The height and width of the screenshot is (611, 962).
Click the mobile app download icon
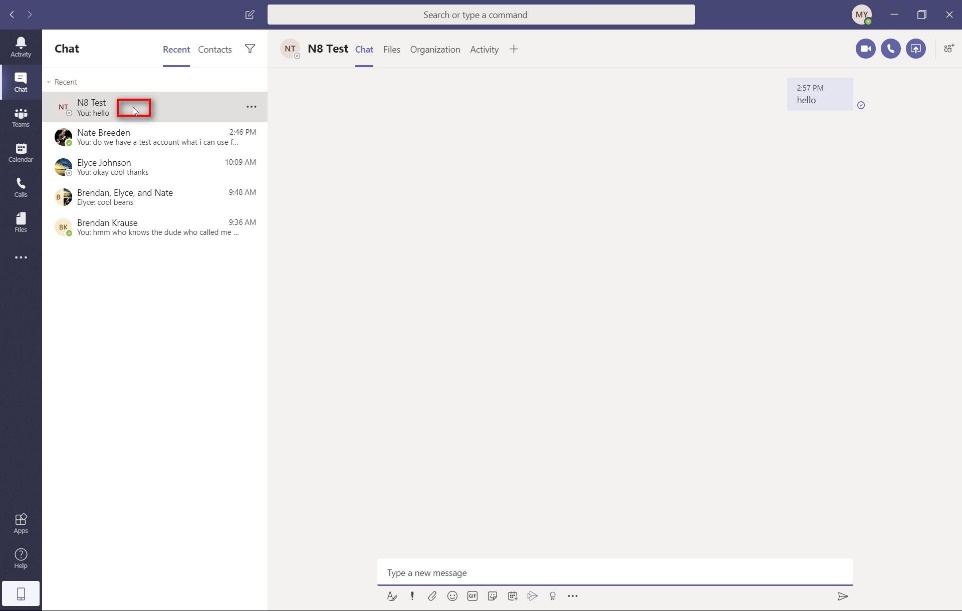21,594
